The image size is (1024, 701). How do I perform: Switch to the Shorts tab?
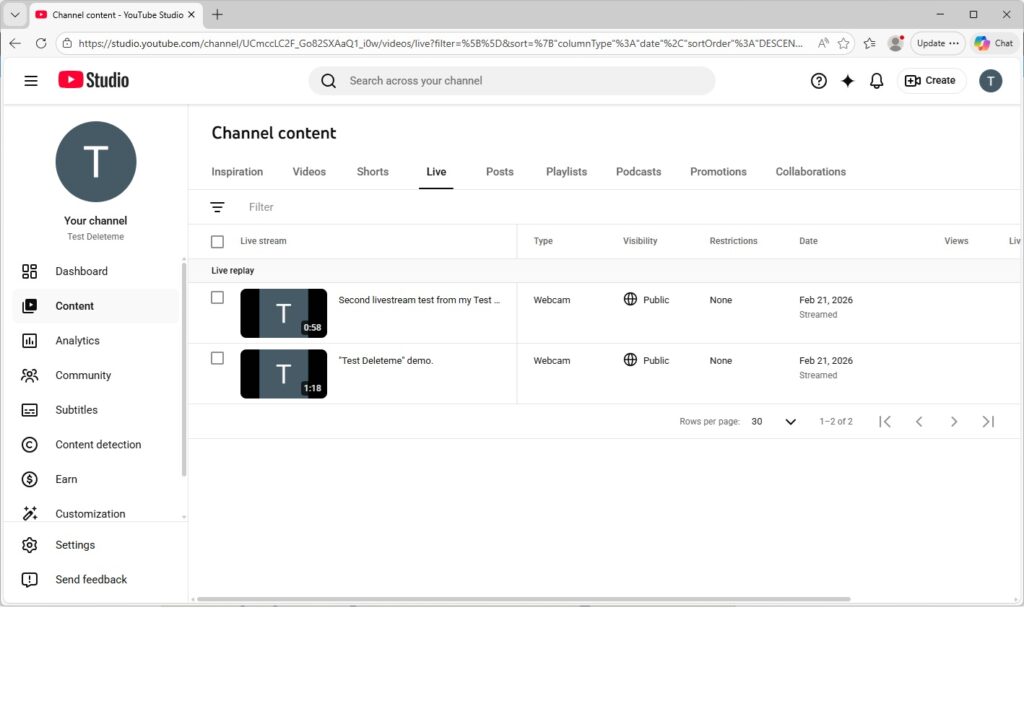click(372, 172)
